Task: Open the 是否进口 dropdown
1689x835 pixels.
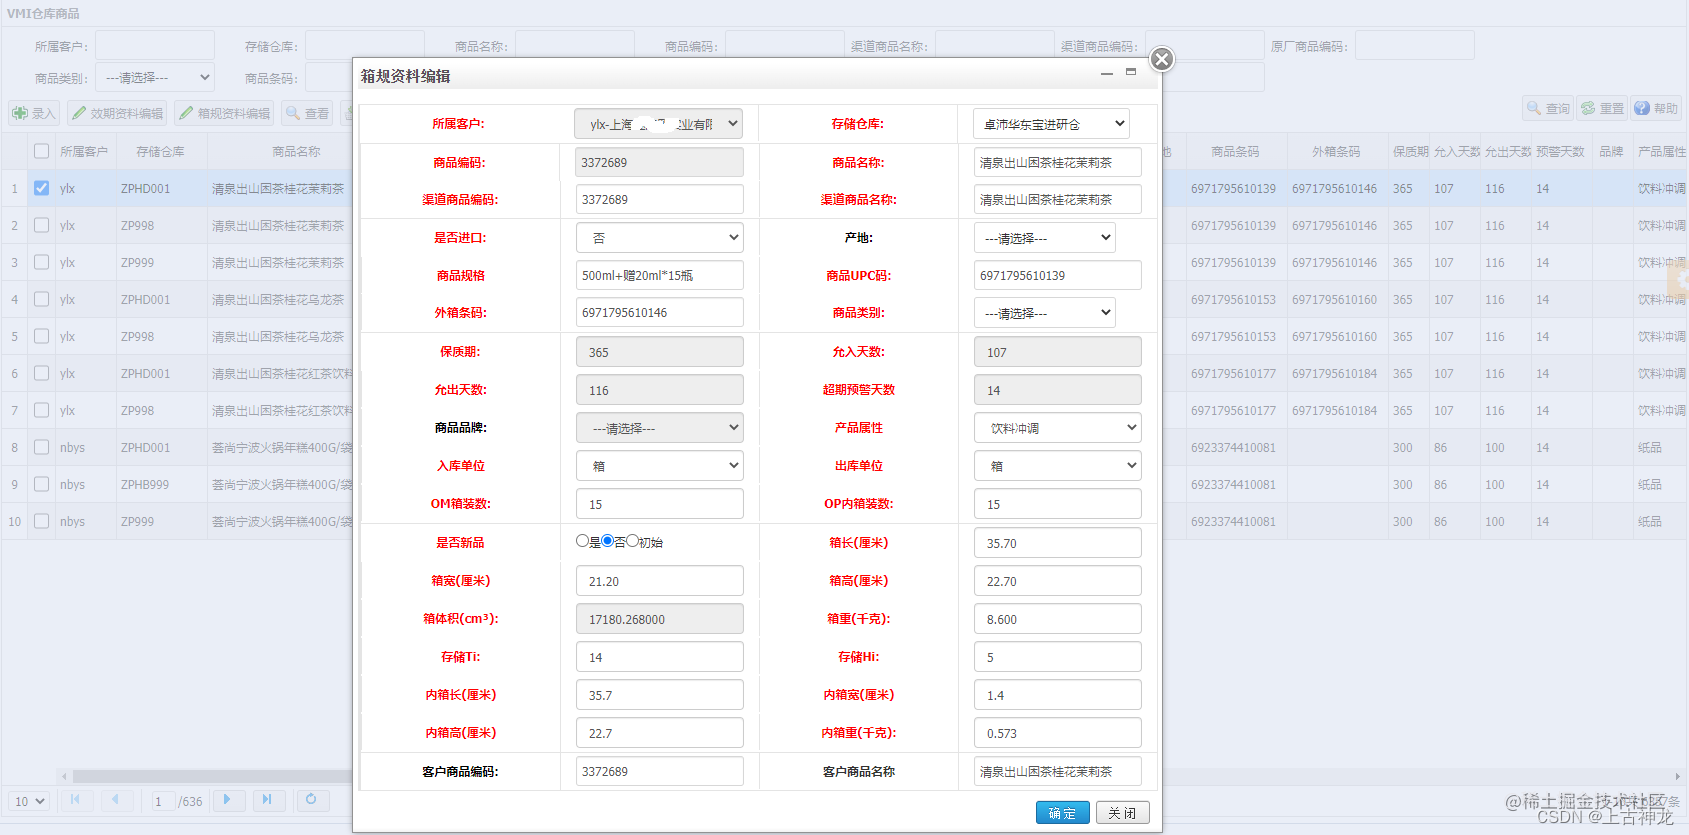Action: coord(659,238)
